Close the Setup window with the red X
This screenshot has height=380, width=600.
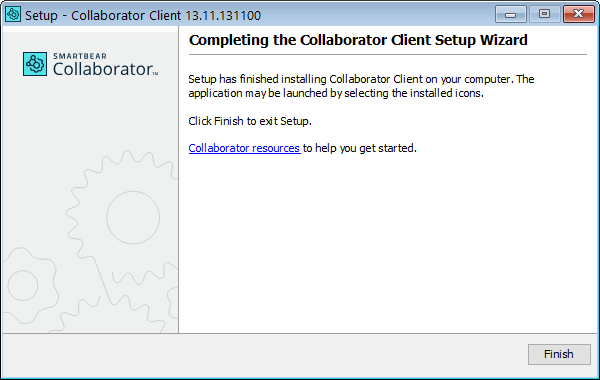(x=579, y=15)
